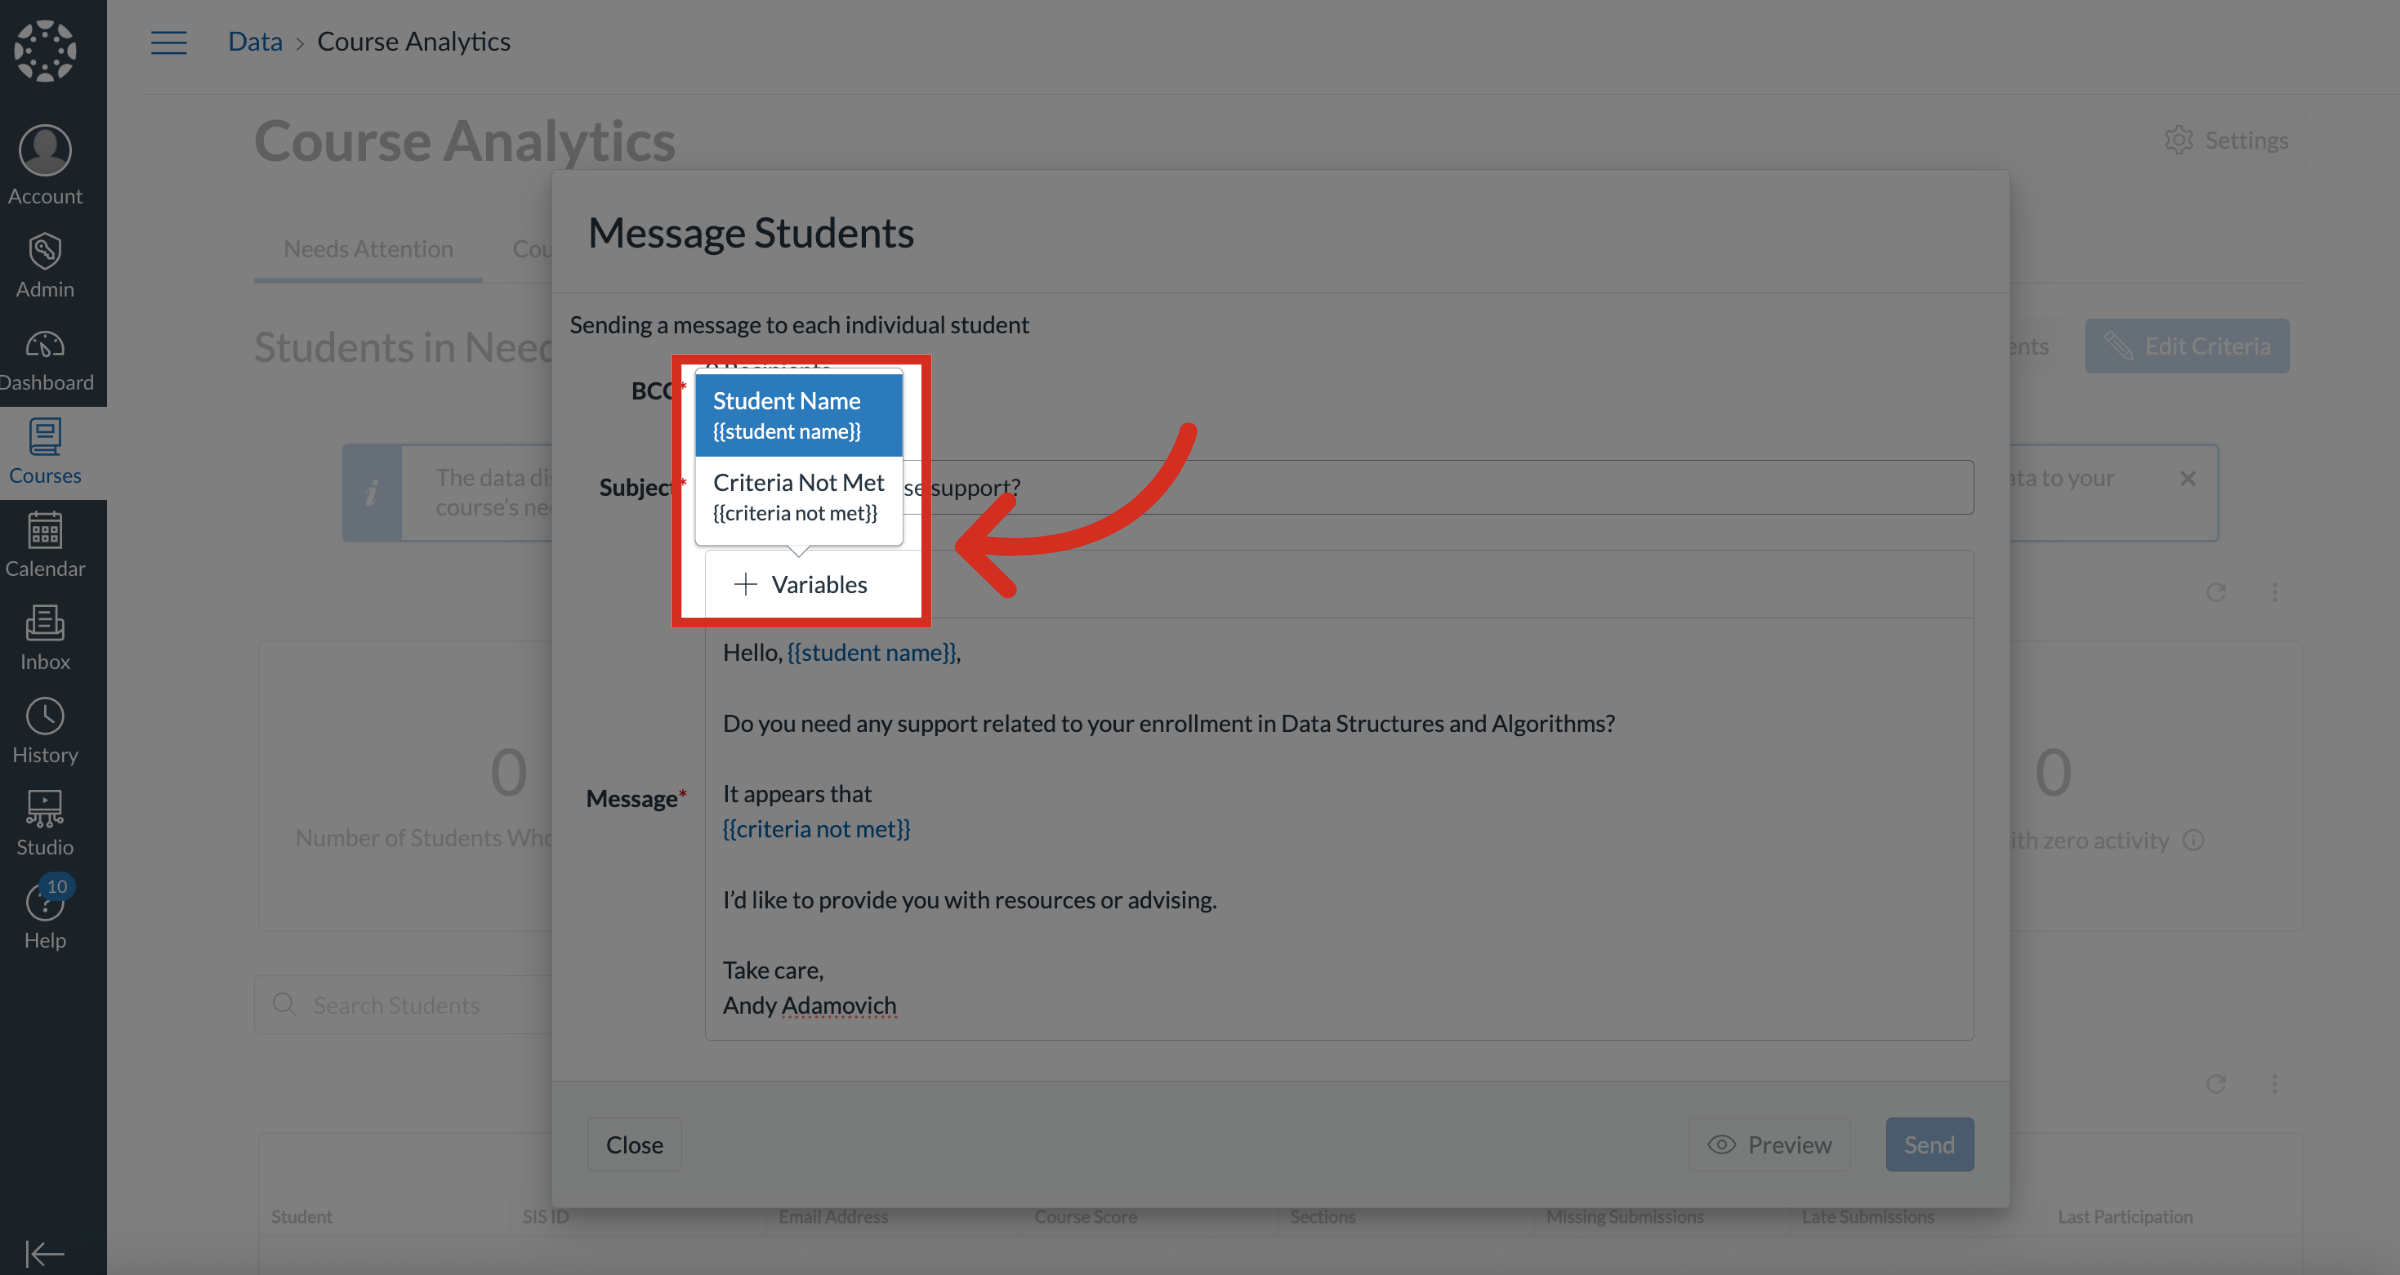Click the Send button
Viewport: 2400px width, 1275px height.
[x=1928, y=1144]
